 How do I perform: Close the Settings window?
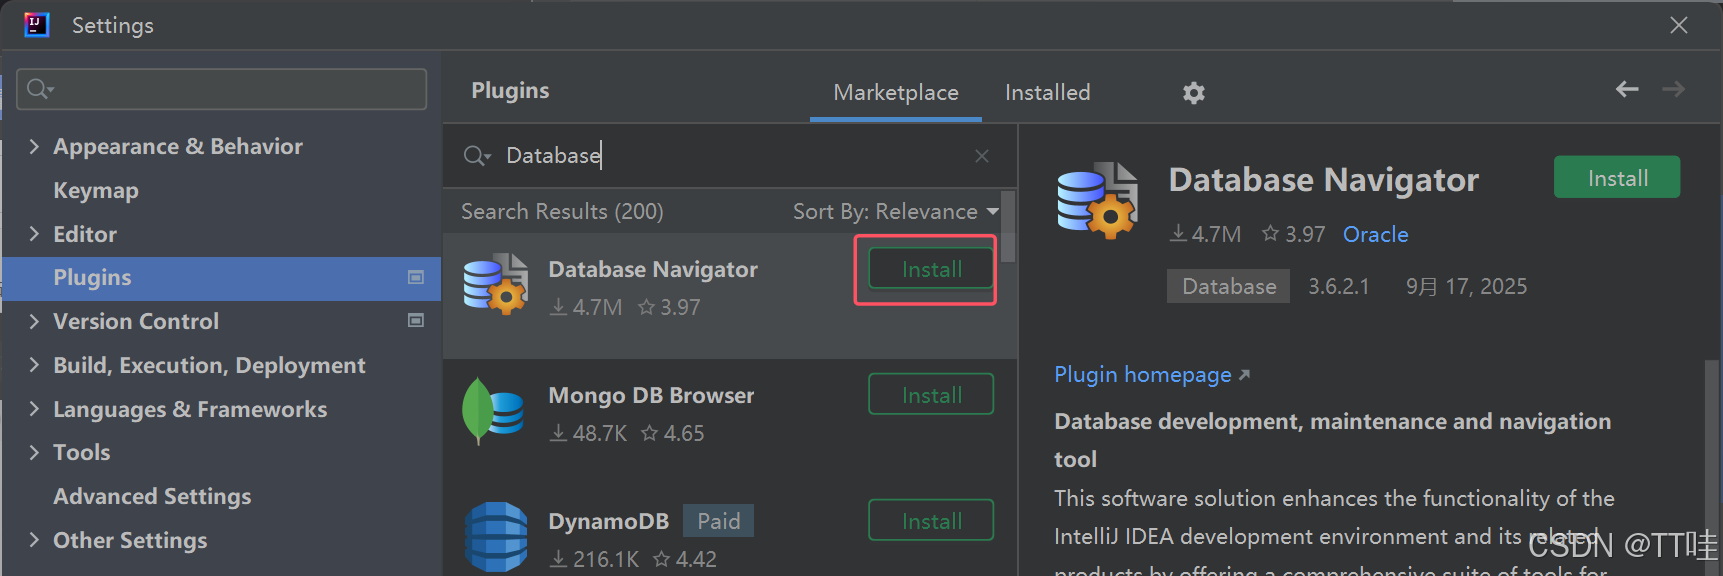pyautogui.click(x=1679, y=25)
